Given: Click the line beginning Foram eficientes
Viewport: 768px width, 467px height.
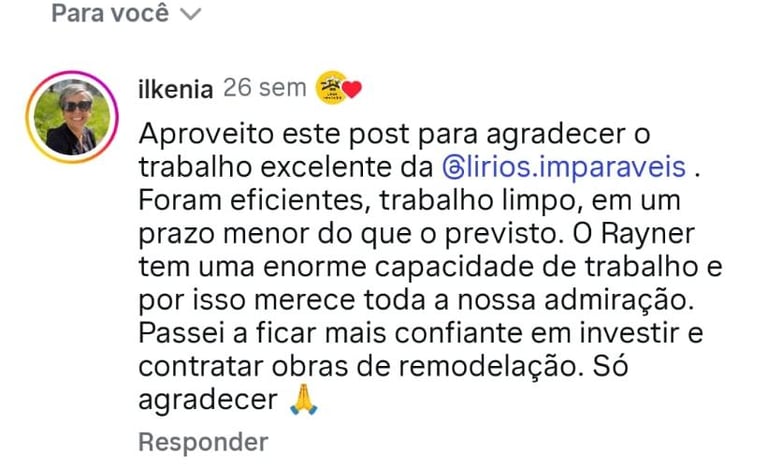Looking at the screenshot, I should [x=409, y=201].
